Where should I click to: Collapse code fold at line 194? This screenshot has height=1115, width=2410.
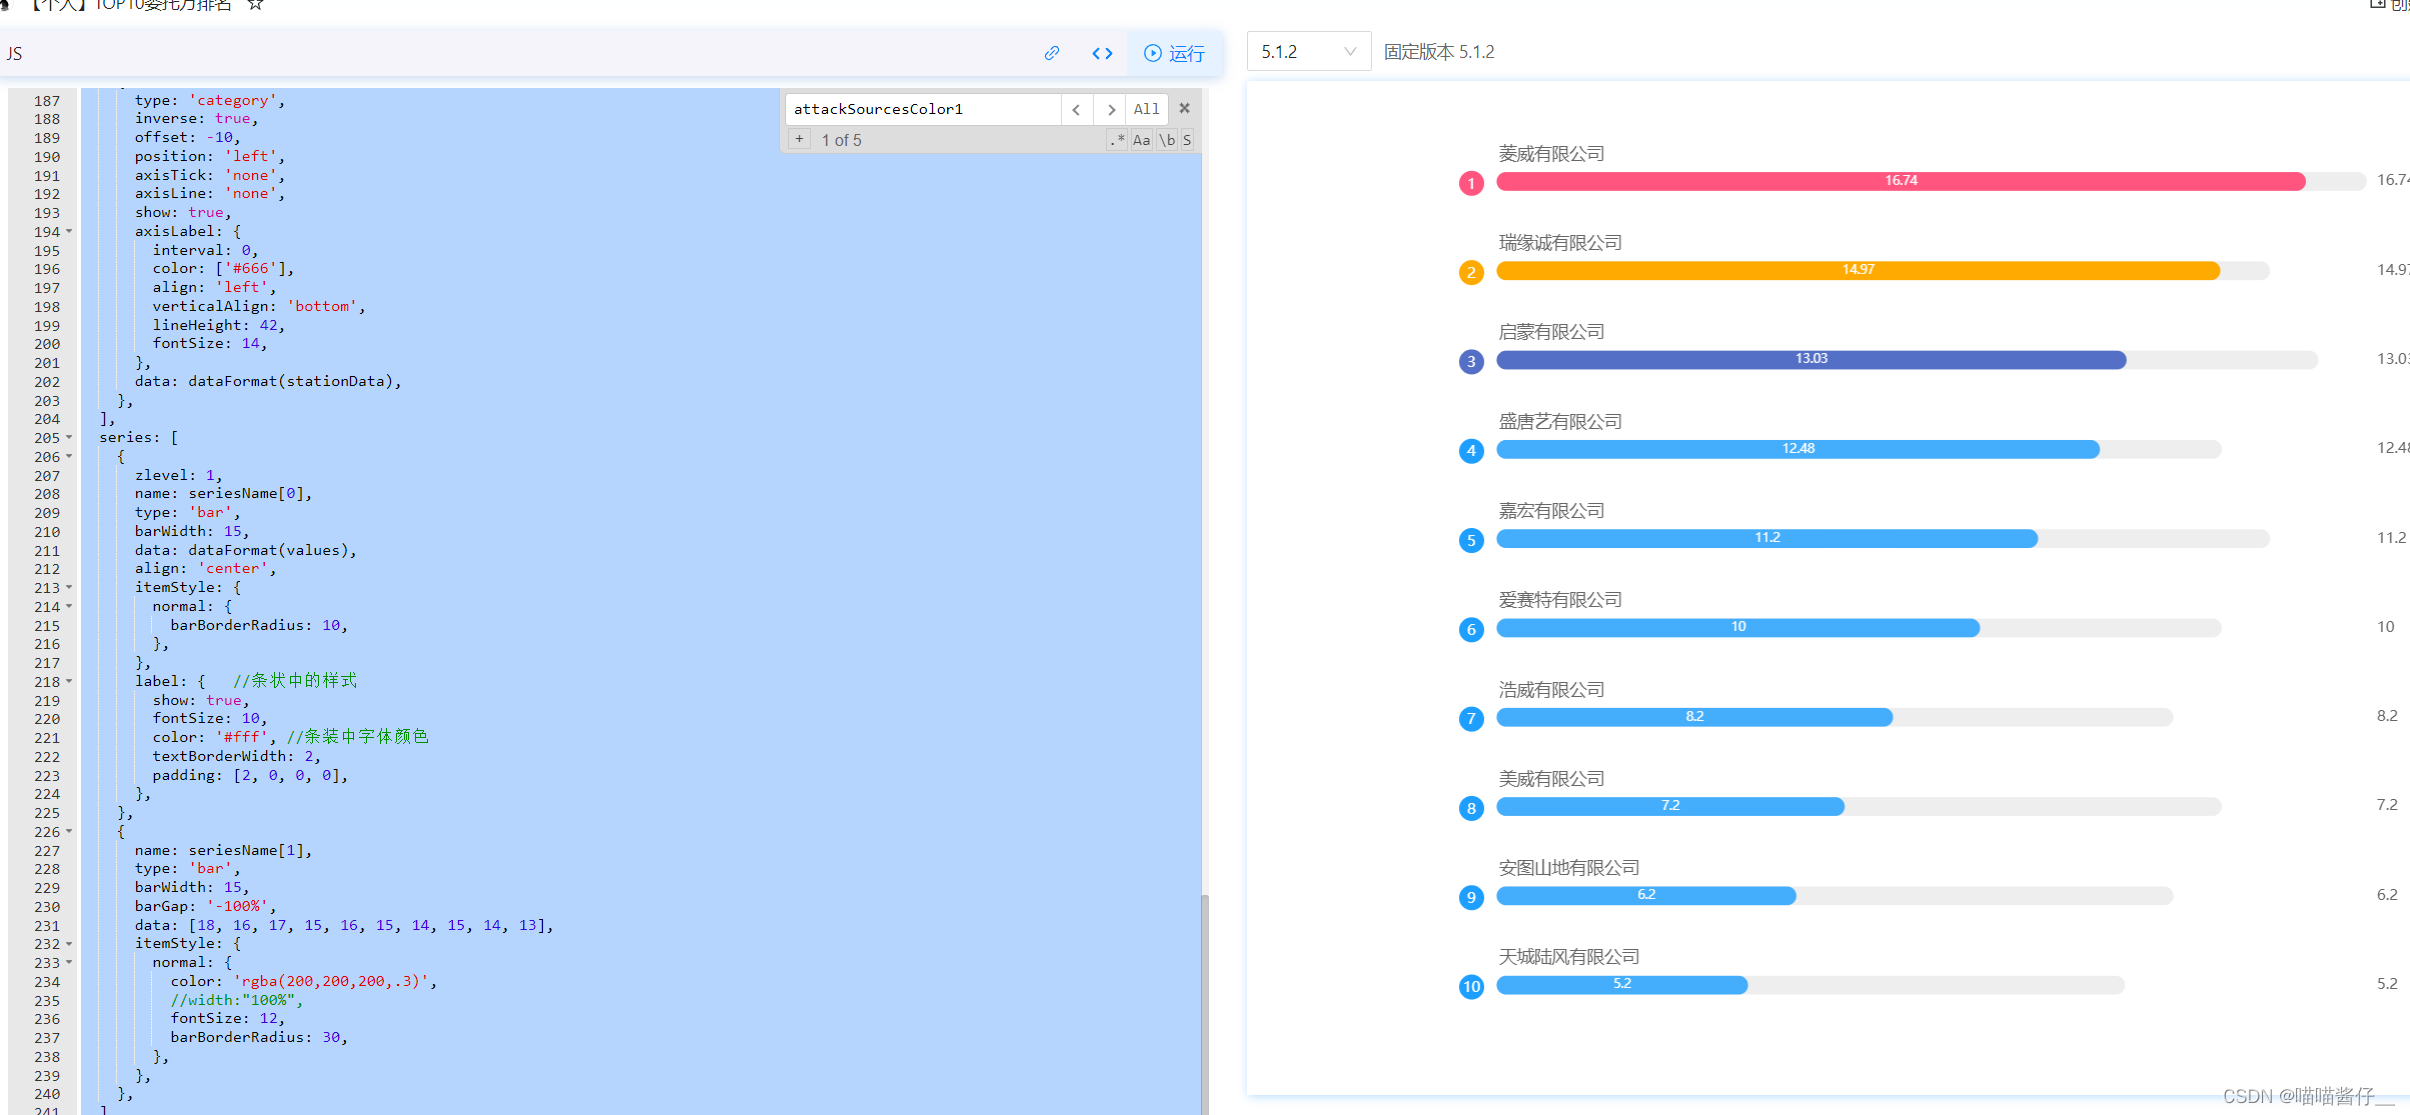click(x=69, y=232)
